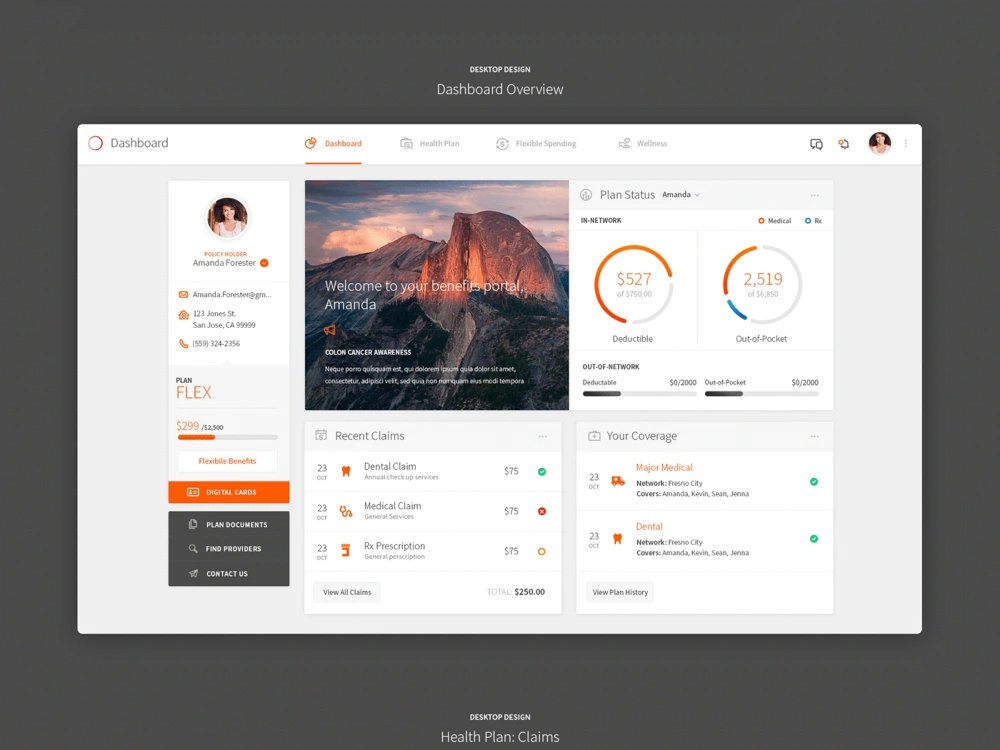Click the $299 plan spending progress bar

(228, 438)
